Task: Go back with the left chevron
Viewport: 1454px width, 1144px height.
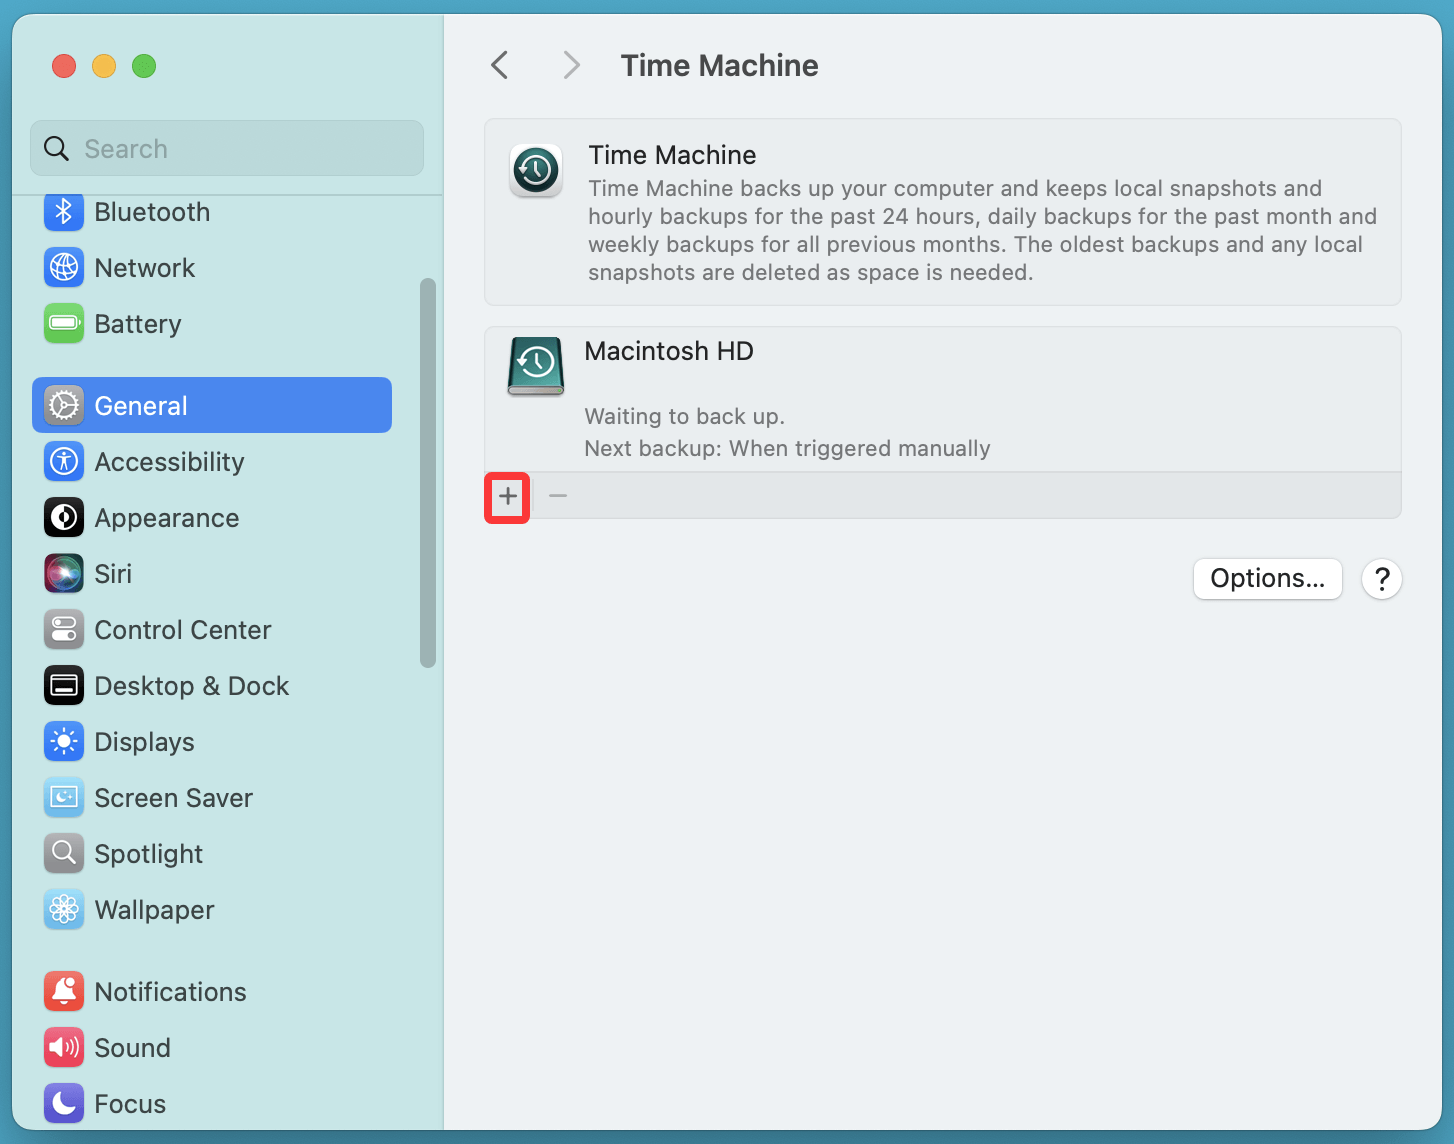Action: (x=500, y=66)
